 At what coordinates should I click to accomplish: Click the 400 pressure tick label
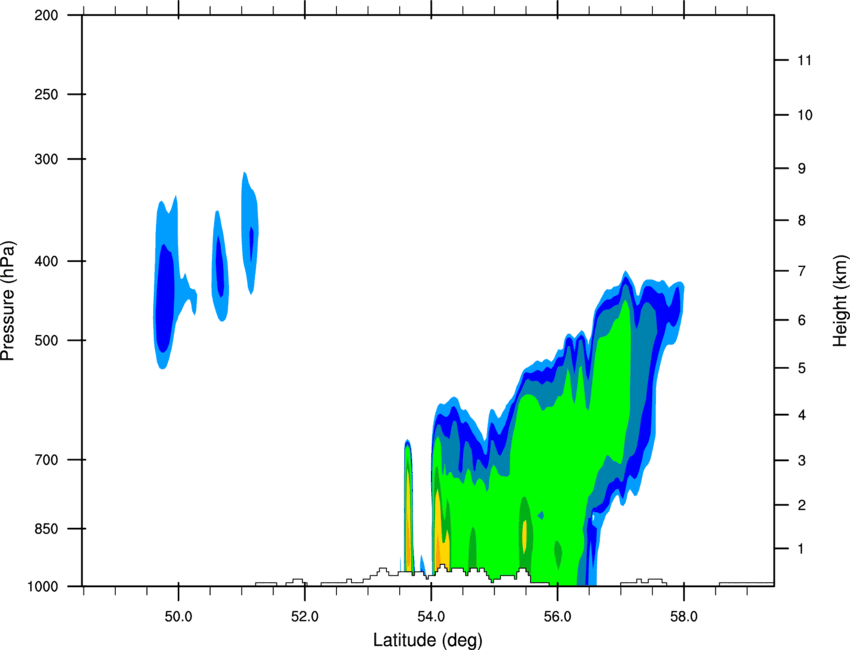point(46,261)
